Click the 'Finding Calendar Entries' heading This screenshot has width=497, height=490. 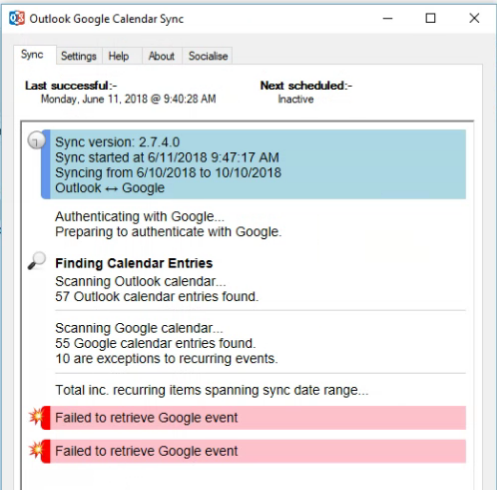point(134,263)
